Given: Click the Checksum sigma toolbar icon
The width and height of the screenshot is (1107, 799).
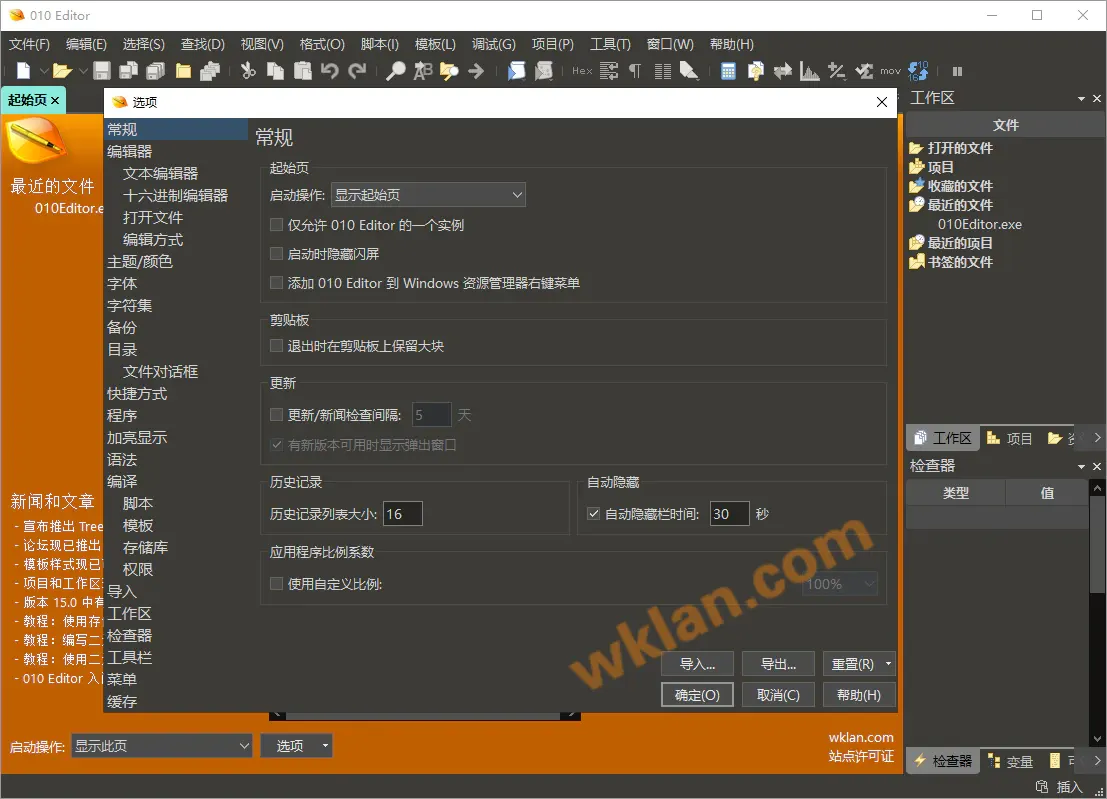Looking at the screenshot, I should coord(863,71).
